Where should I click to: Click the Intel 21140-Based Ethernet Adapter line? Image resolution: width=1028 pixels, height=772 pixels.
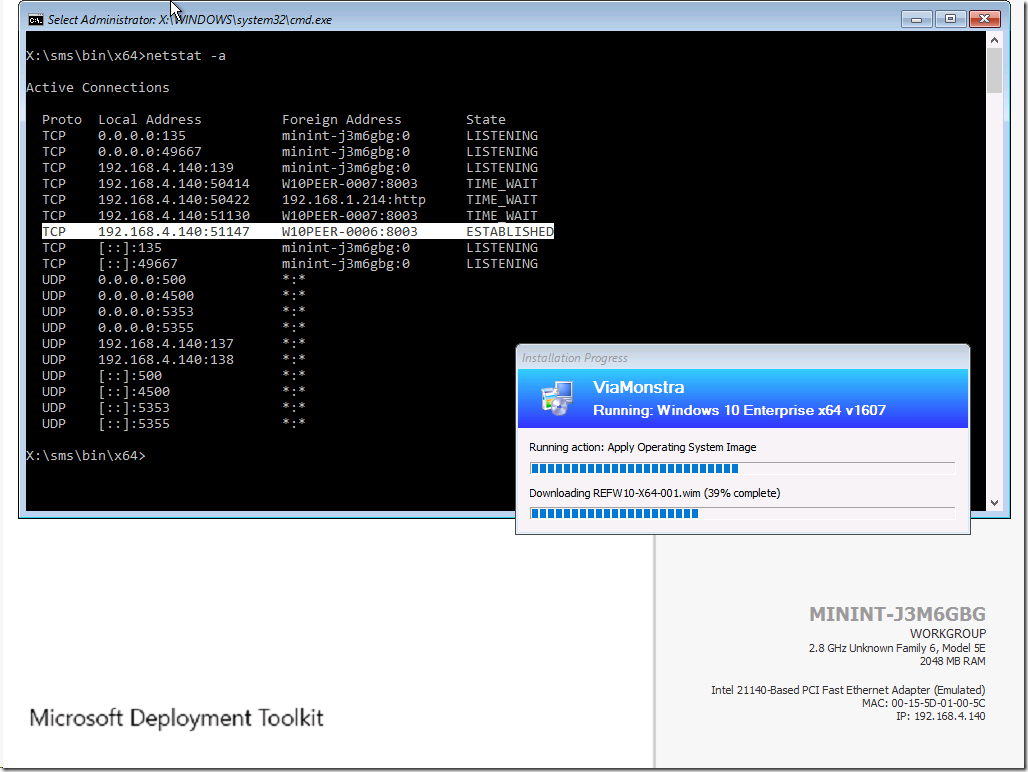[x=848, y=690]
